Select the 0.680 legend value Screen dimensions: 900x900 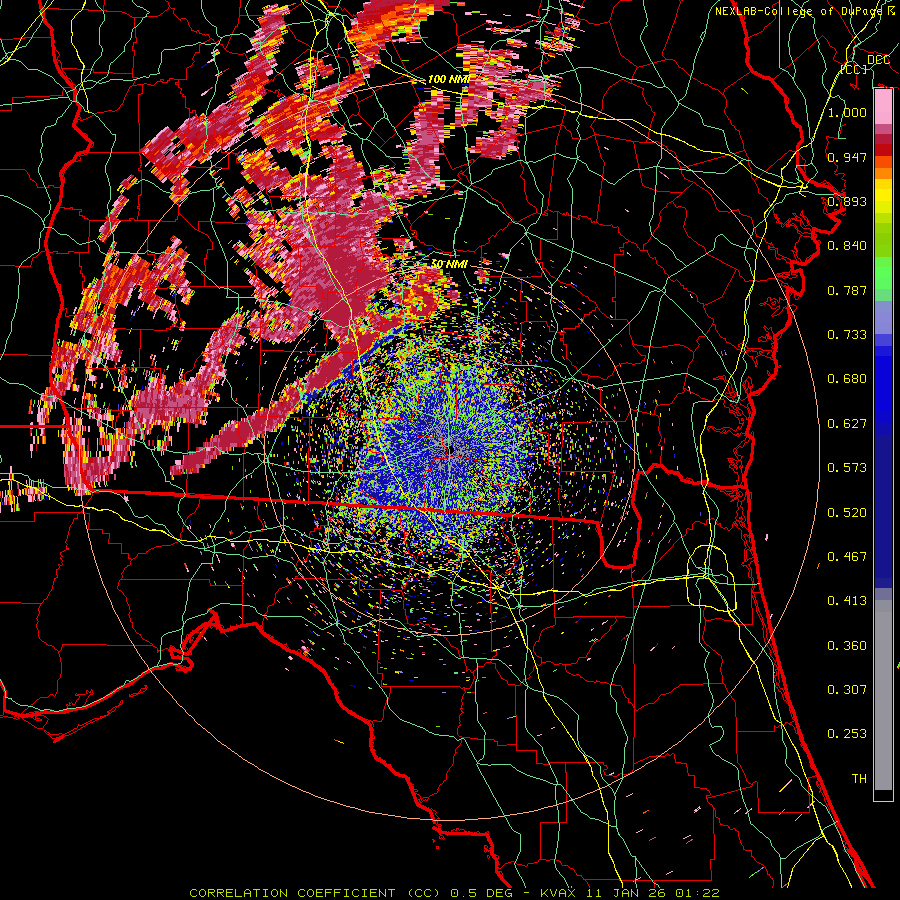click(847, 379)
